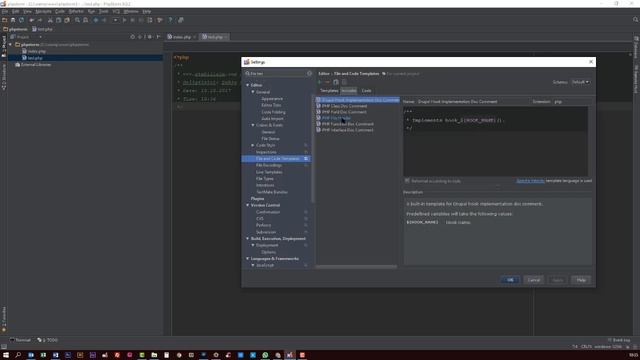Image resolution: width=640 pixels, height=360 pixels.
Task: Click the template Name input field
Action: click(473, 102)
